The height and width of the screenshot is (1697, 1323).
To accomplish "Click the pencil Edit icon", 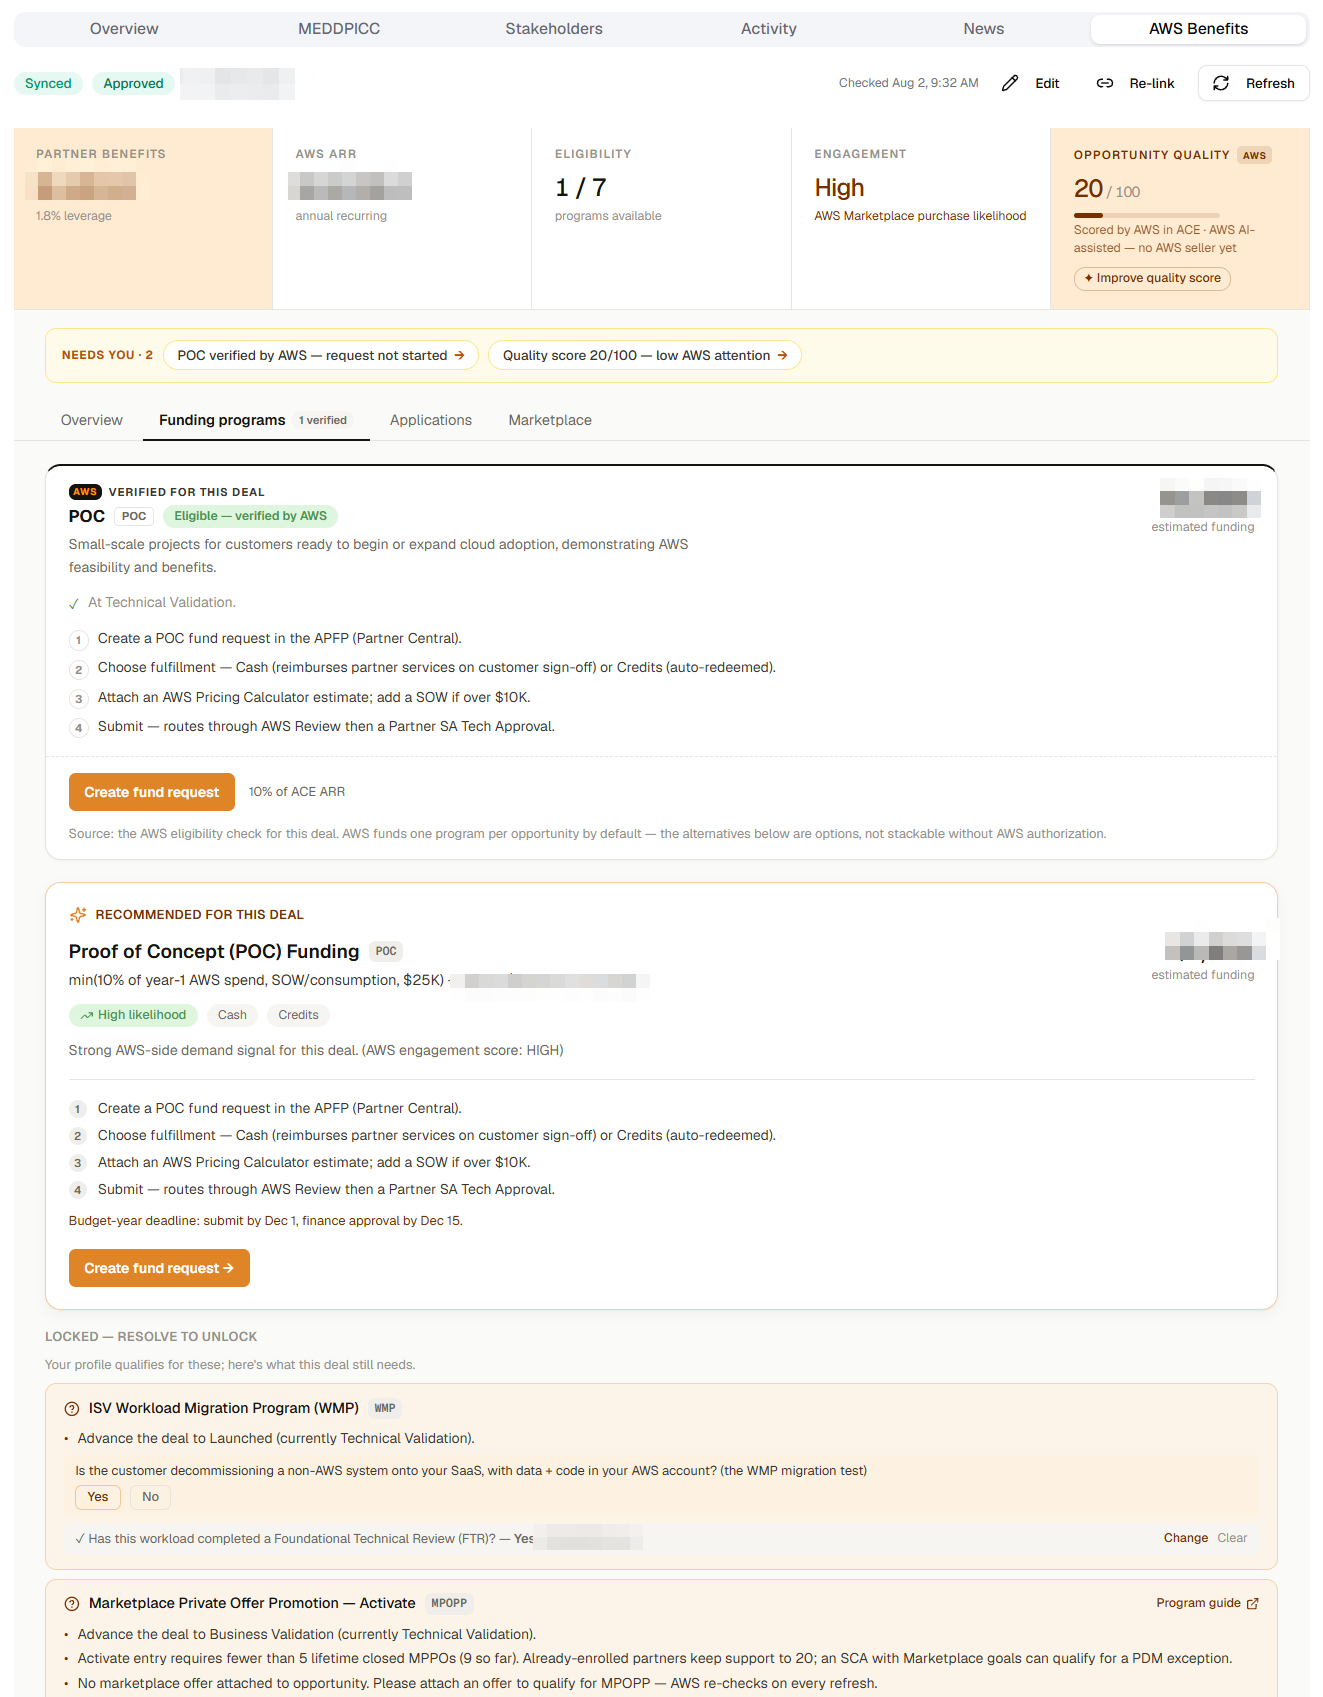I will [x=1010, y=83].
